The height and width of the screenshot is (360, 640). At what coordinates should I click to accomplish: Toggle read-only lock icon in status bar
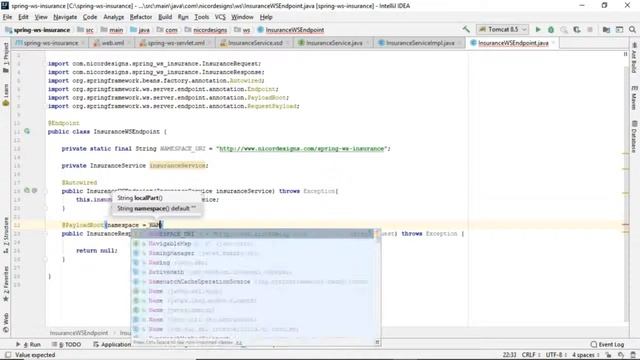[x=608, y=355]
